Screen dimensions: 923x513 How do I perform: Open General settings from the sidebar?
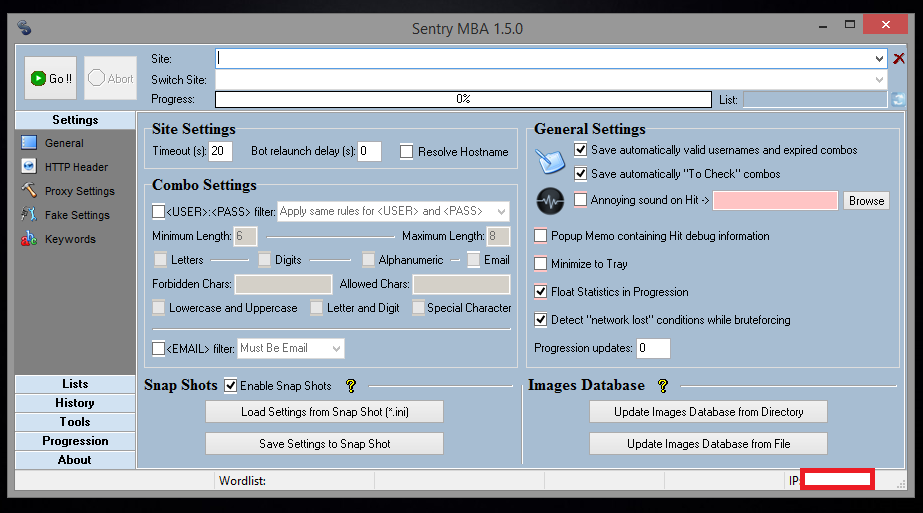tap(64, 143)
